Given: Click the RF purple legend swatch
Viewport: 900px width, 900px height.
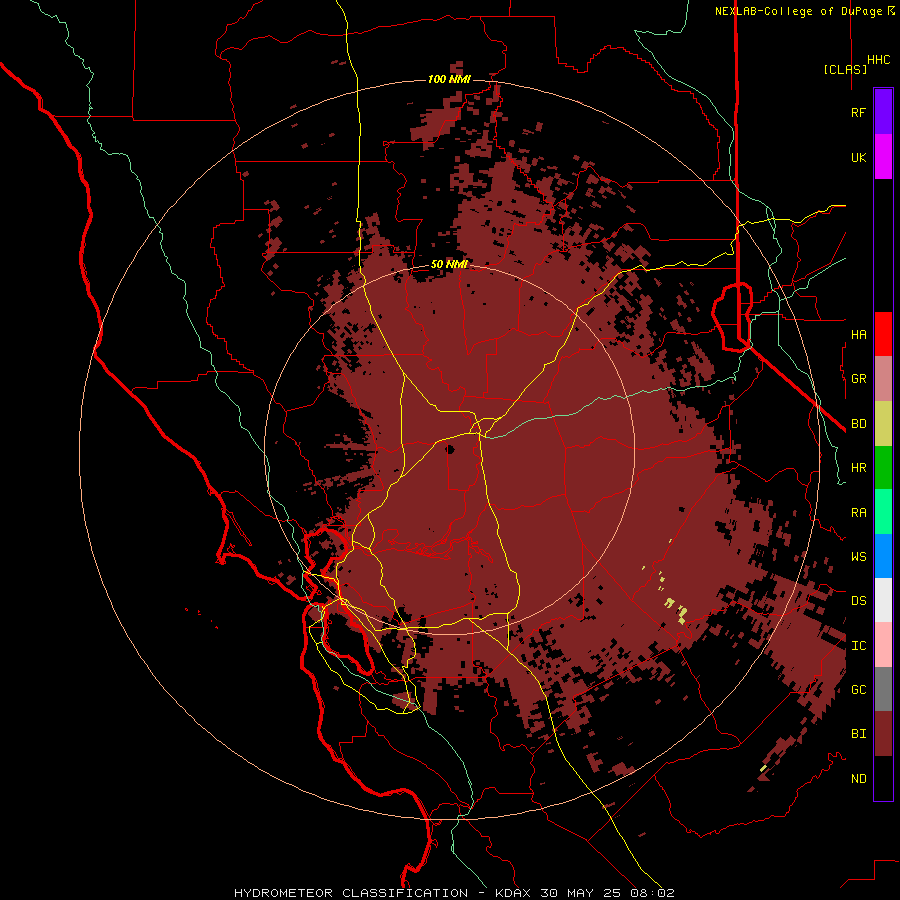Looking at the screenshot, I should tap(883, 112).
